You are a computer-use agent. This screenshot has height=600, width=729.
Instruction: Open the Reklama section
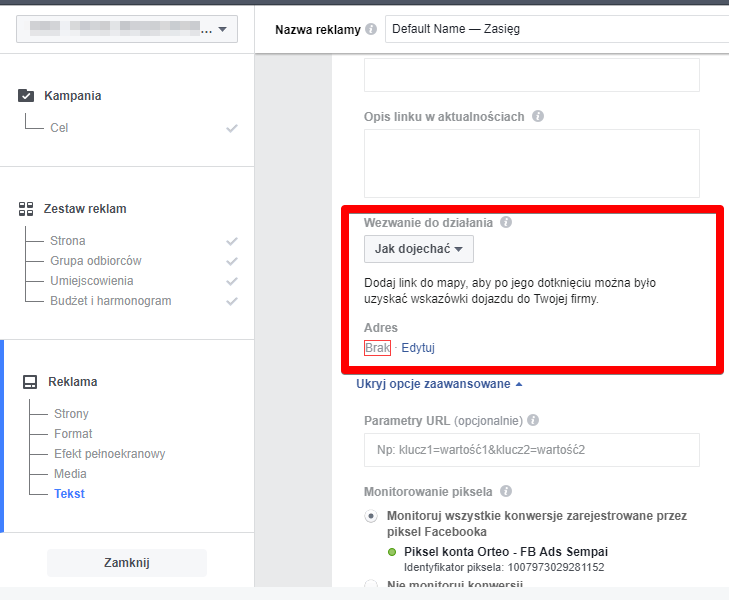coord(73,382)
